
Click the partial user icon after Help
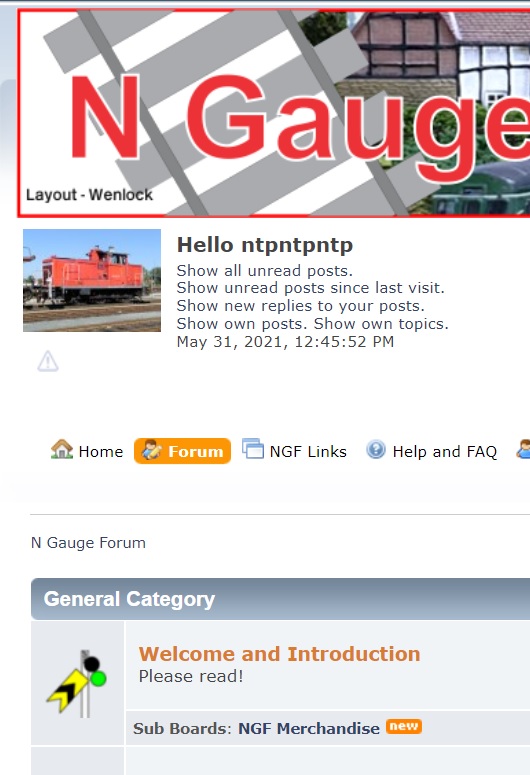pyautogui.click(x=523, y=449)
